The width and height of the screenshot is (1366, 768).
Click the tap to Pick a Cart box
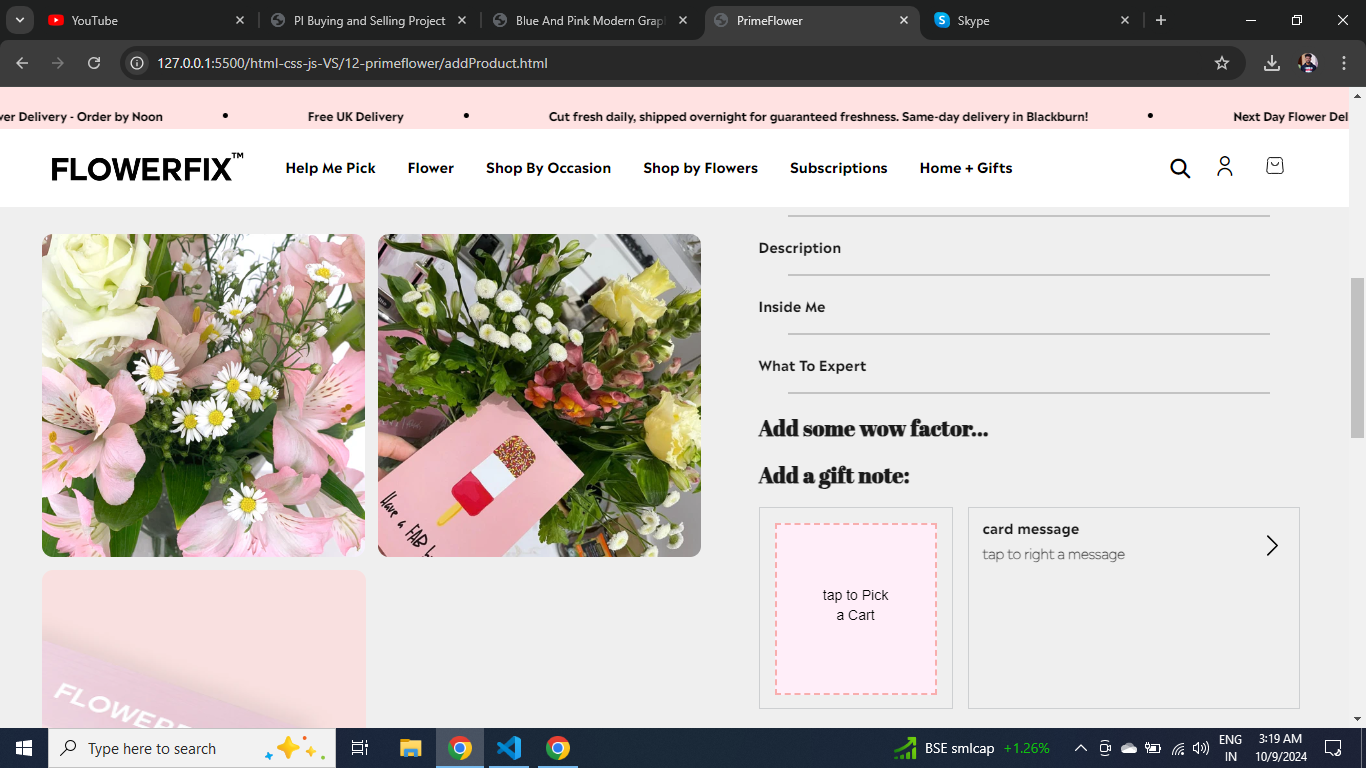click(856, 609)
